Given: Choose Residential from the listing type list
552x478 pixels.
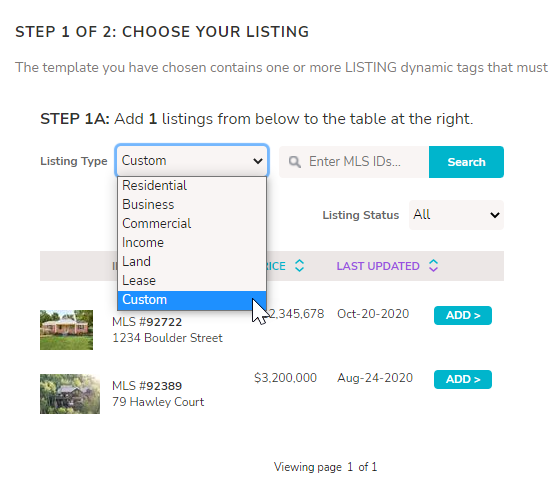Looking at the screenshot, I should coord(192,185).
